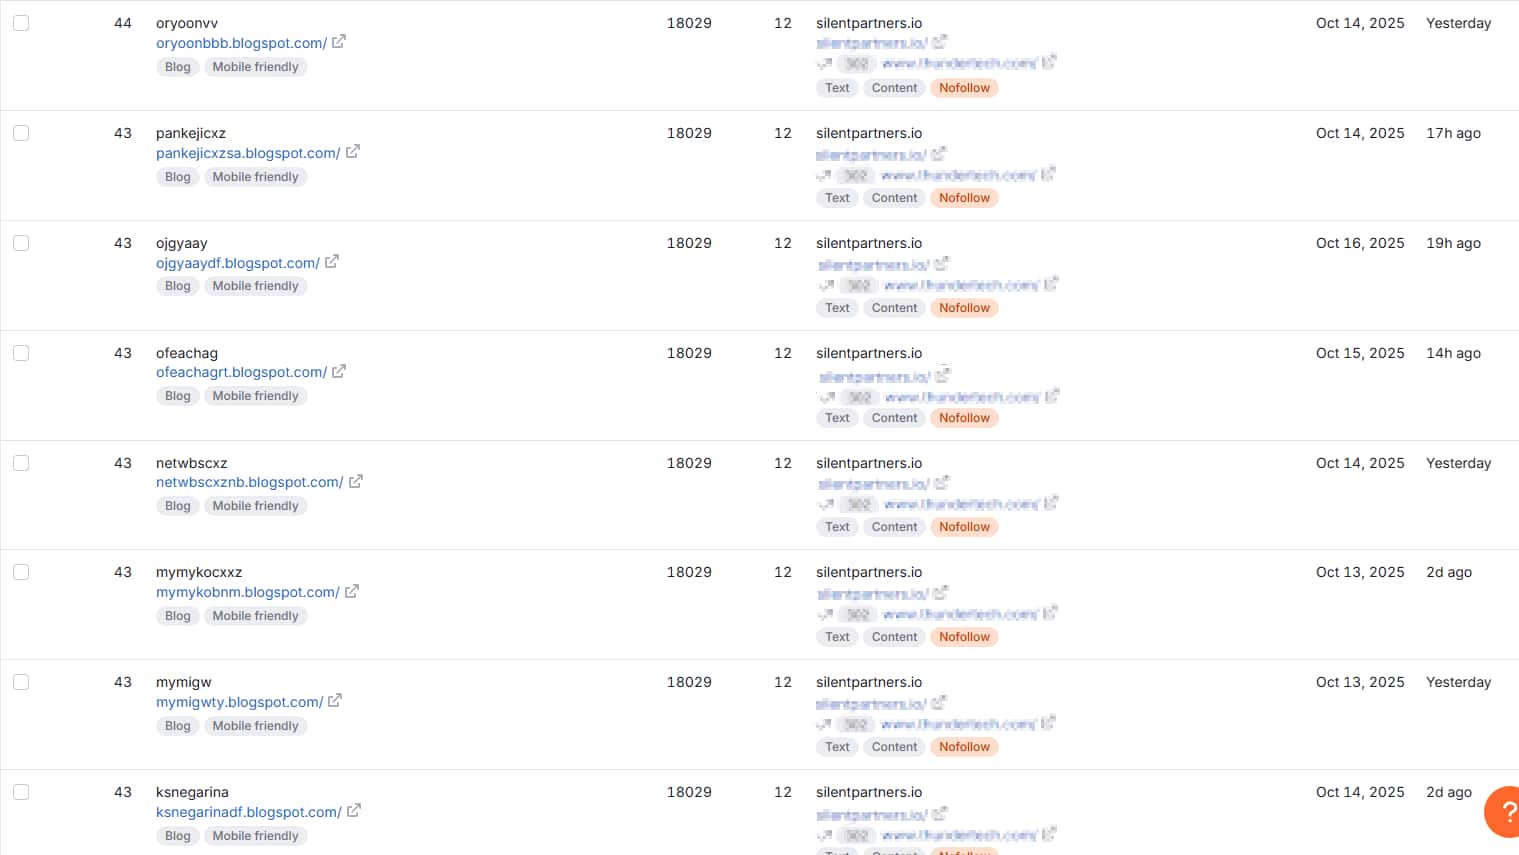Image resolution: width=1519 pixels, height=855 pixels.
Task: Select the checkbox for the oryoonvv row
Action: coord(22,22)
